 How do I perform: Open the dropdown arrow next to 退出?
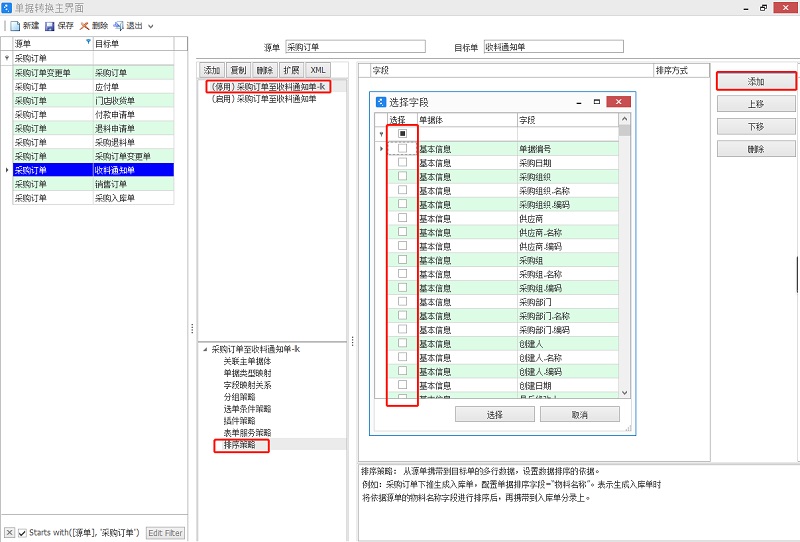coord(151,26)
